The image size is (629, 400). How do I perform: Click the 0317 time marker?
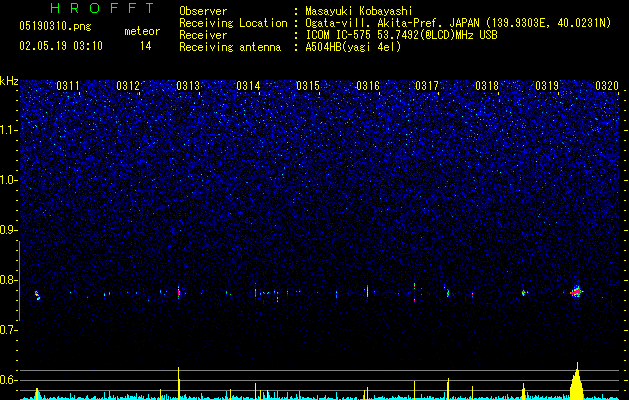pyautogui.click(x=427, y=86)
